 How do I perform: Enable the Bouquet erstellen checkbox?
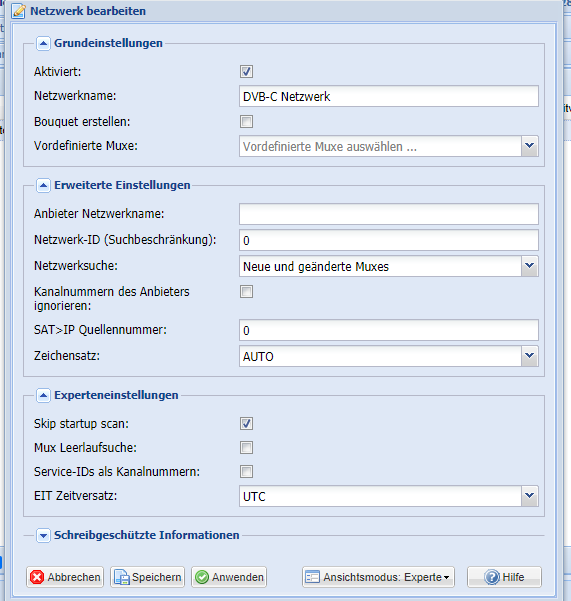(246, 122)
